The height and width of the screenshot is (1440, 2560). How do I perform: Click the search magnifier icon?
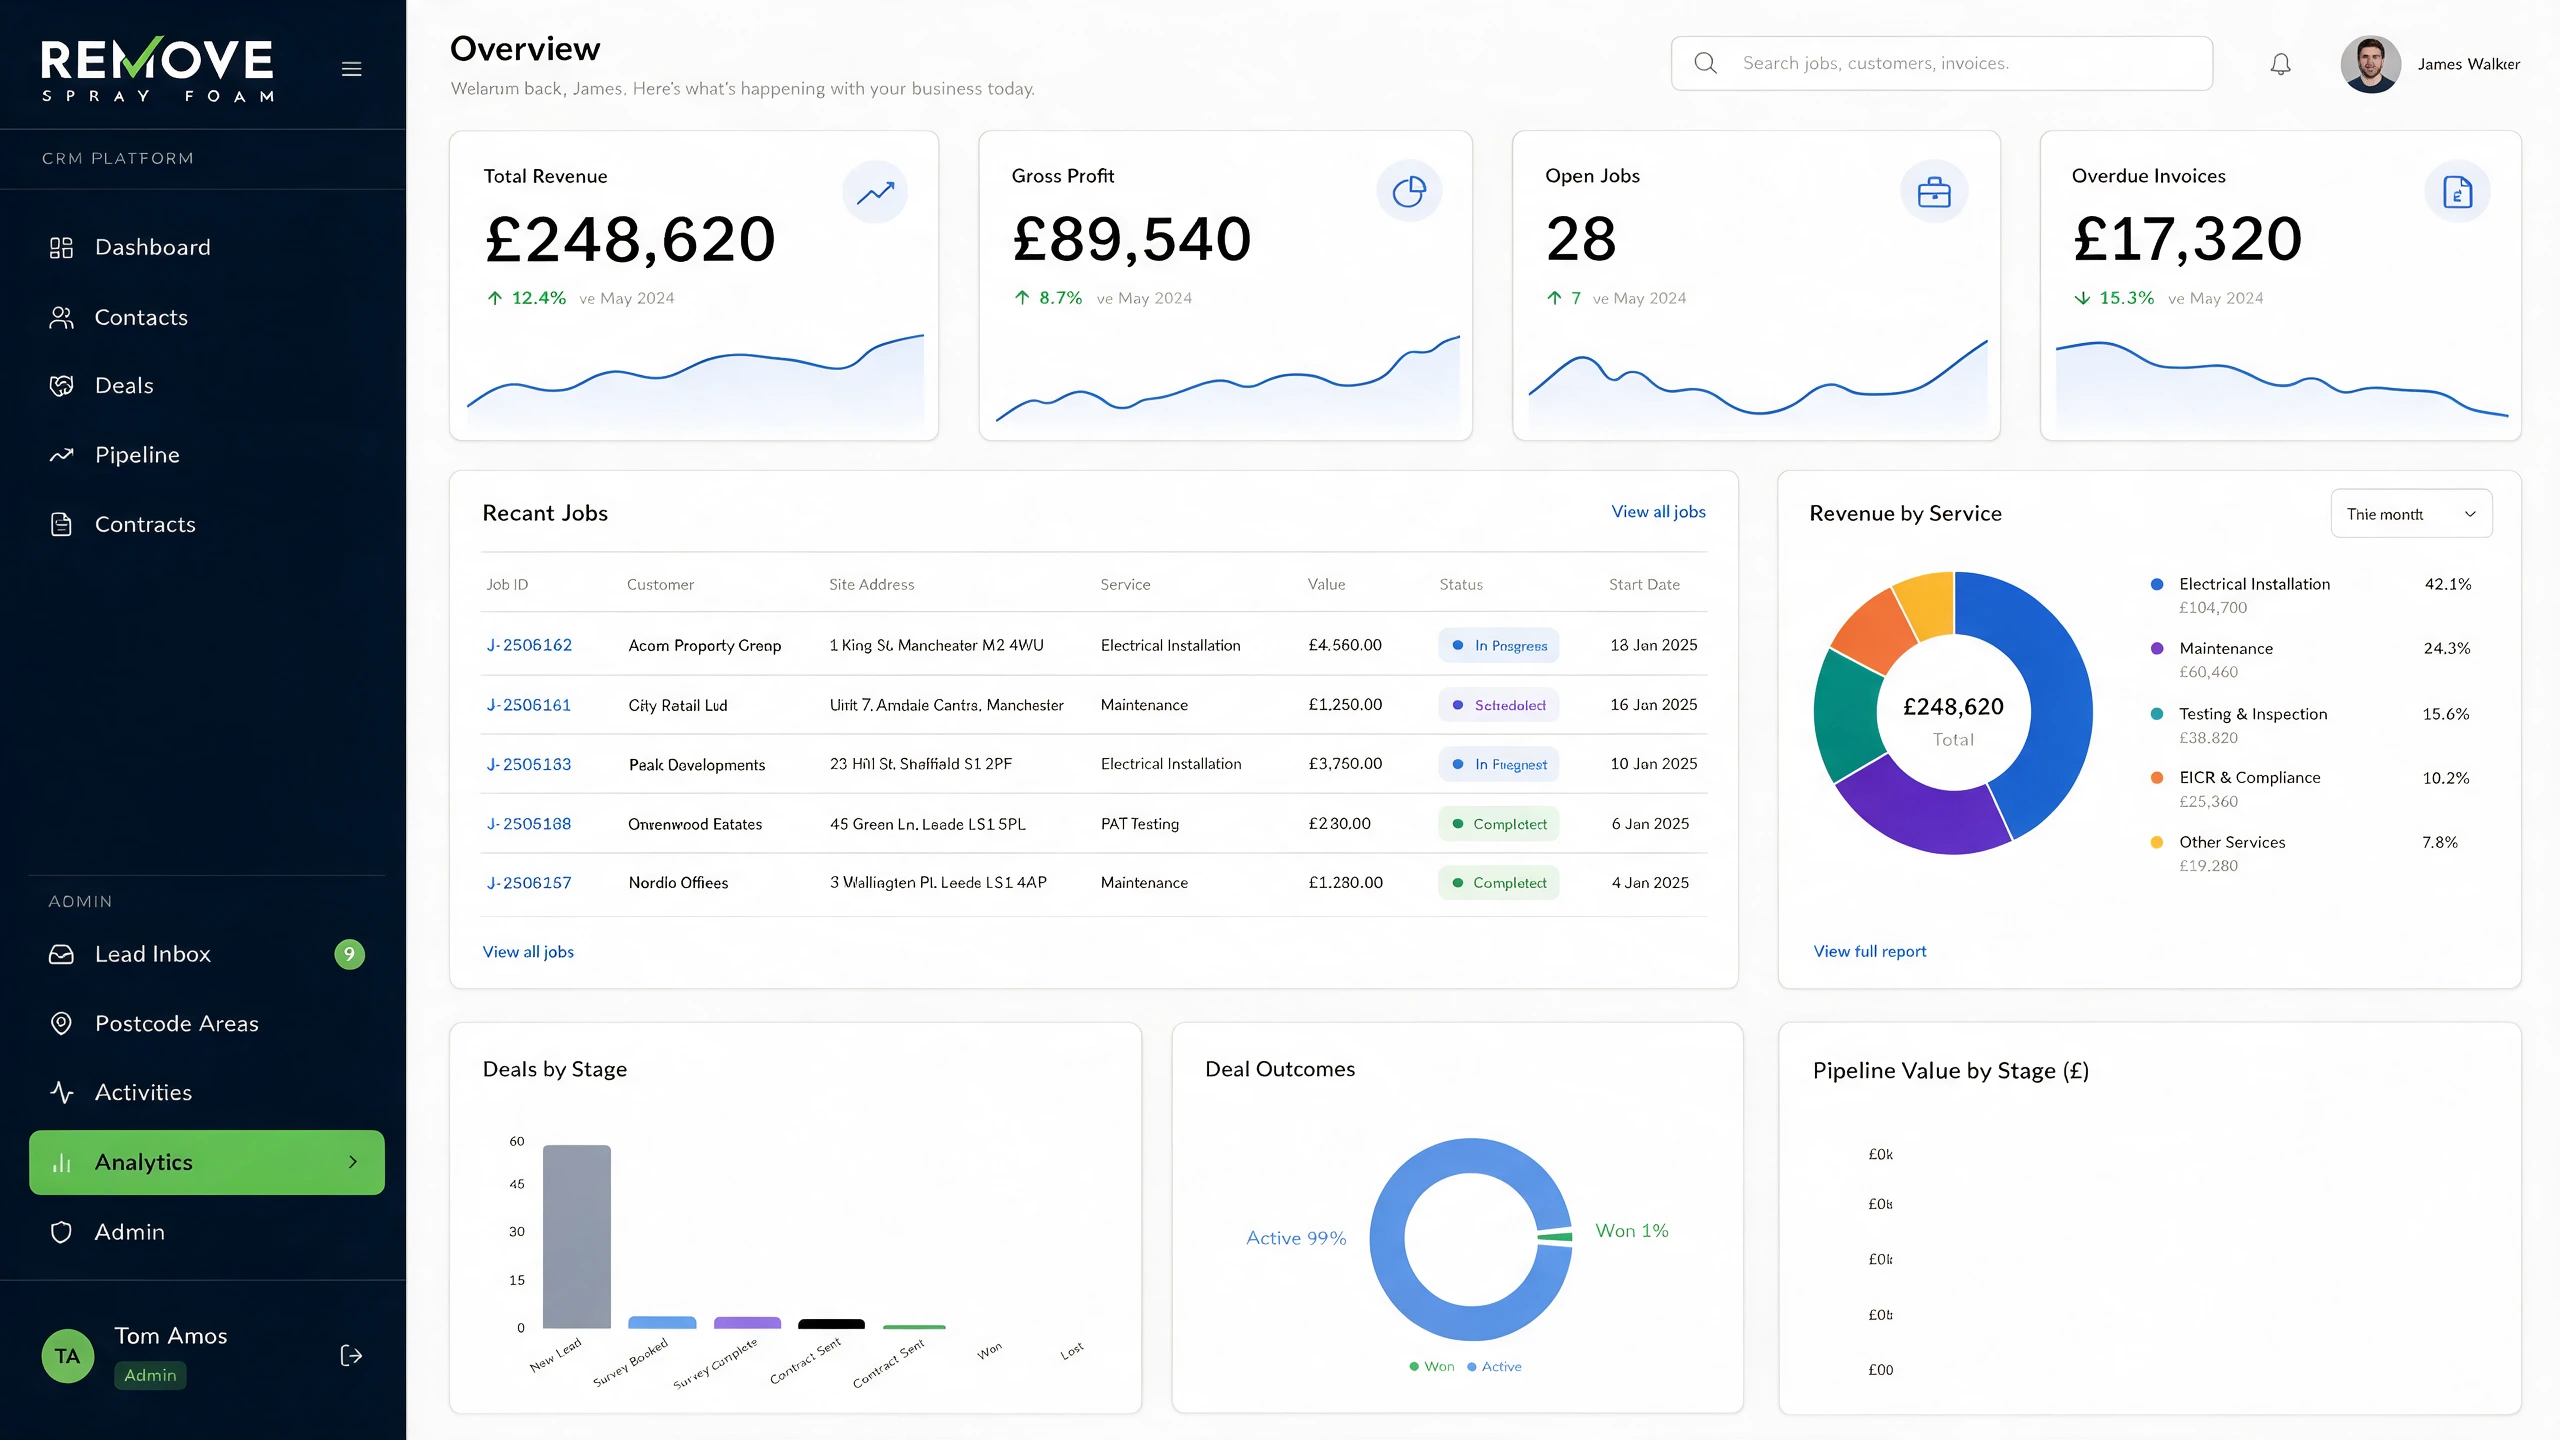pos(1705,63)
